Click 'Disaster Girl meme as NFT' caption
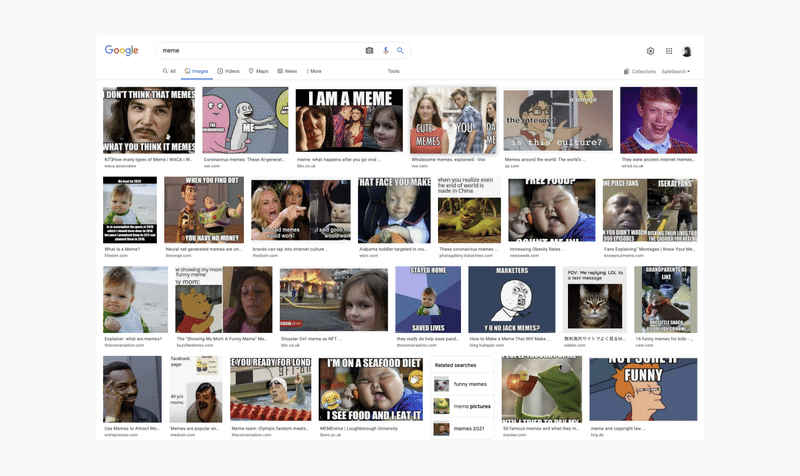 point(311,339)
